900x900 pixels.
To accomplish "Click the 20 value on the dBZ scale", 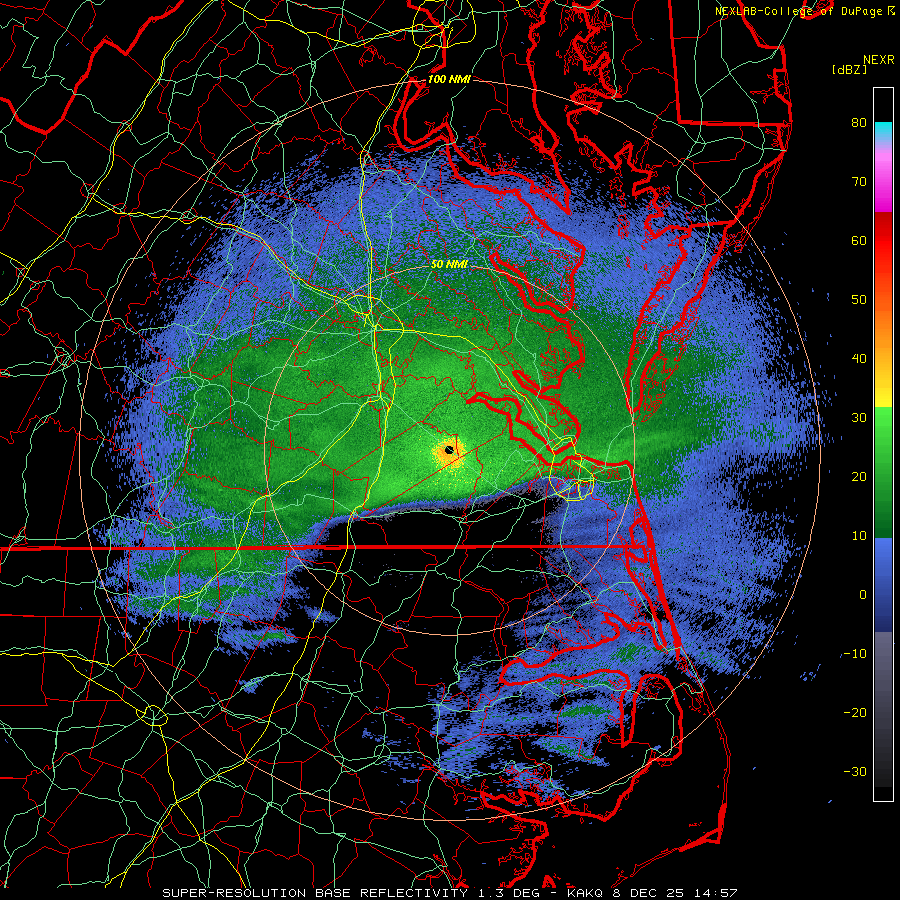I will 859,476.
